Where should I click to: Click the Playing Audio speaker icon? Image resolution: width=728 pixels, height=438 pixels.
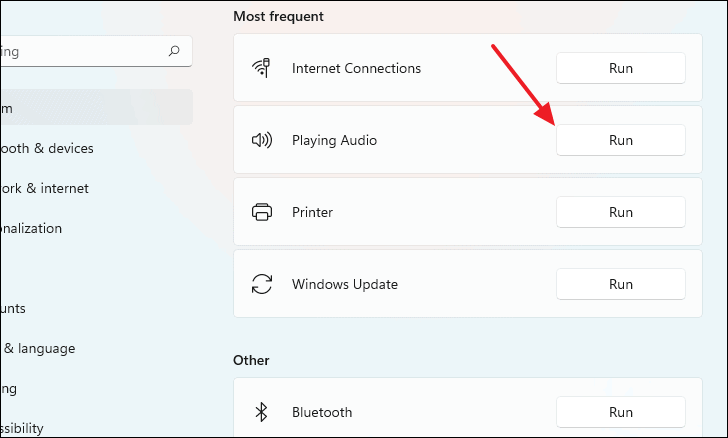tap(262, 140)
